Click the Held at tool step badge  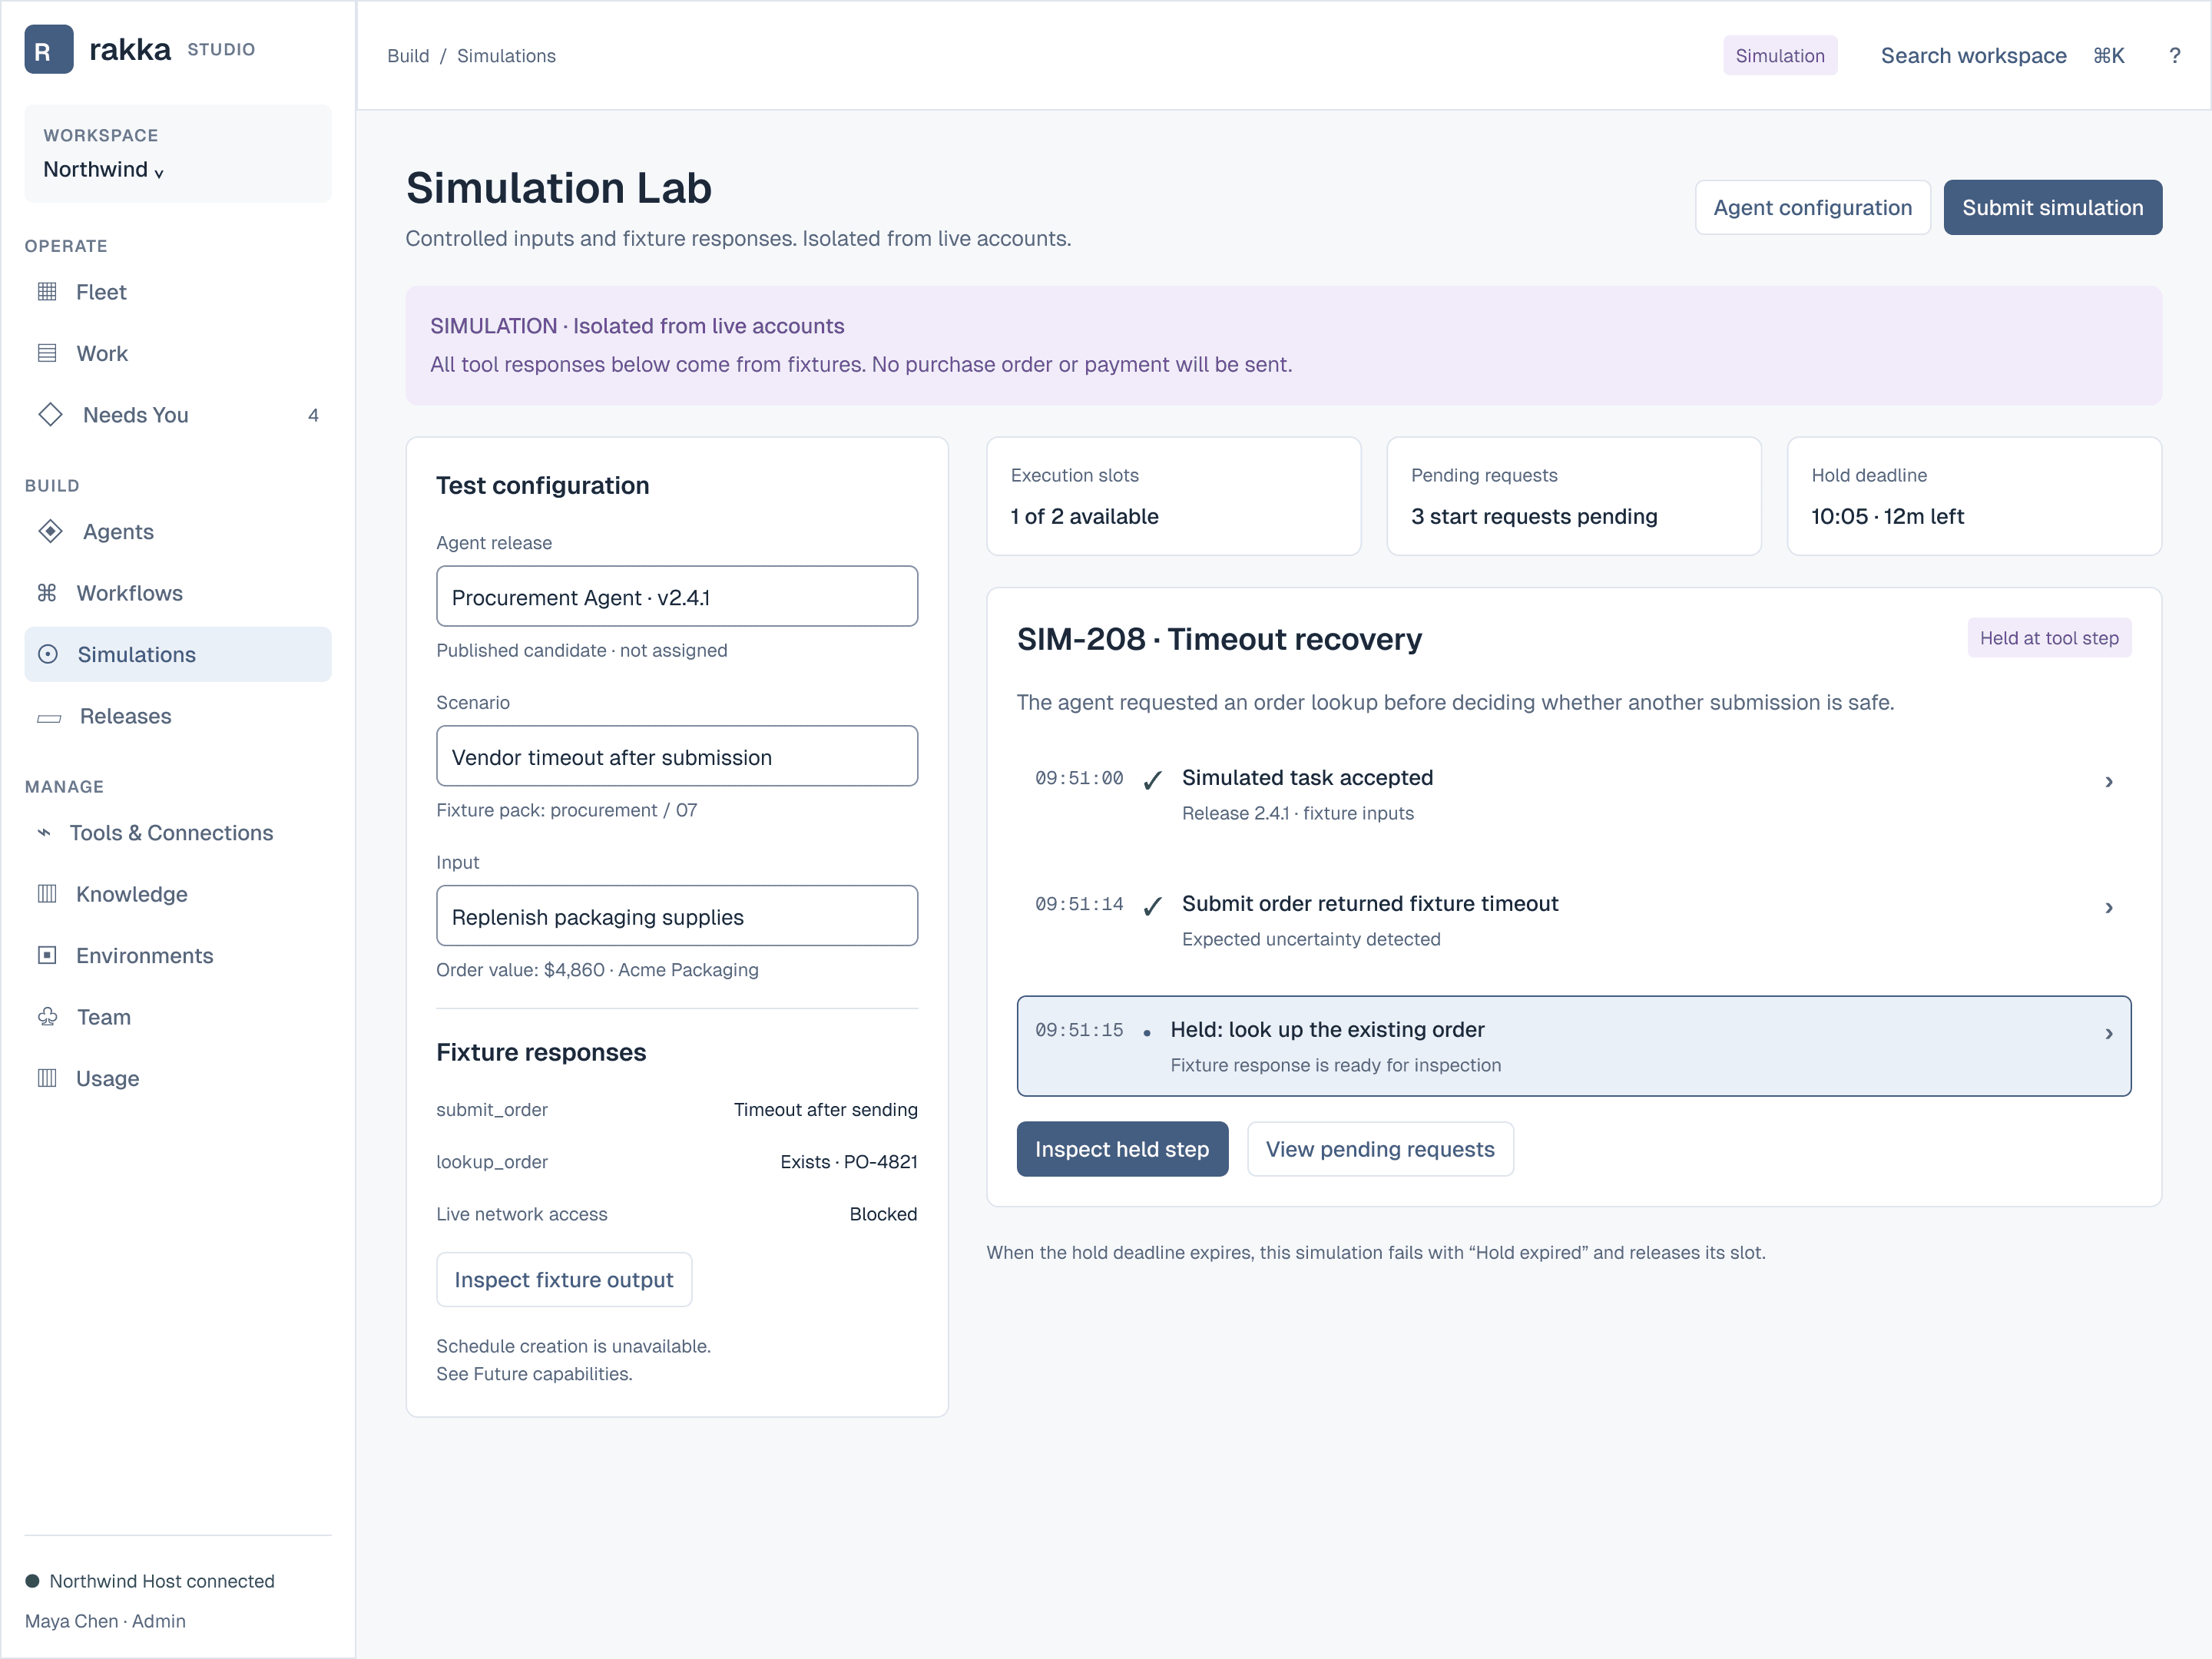(2049, 638)
